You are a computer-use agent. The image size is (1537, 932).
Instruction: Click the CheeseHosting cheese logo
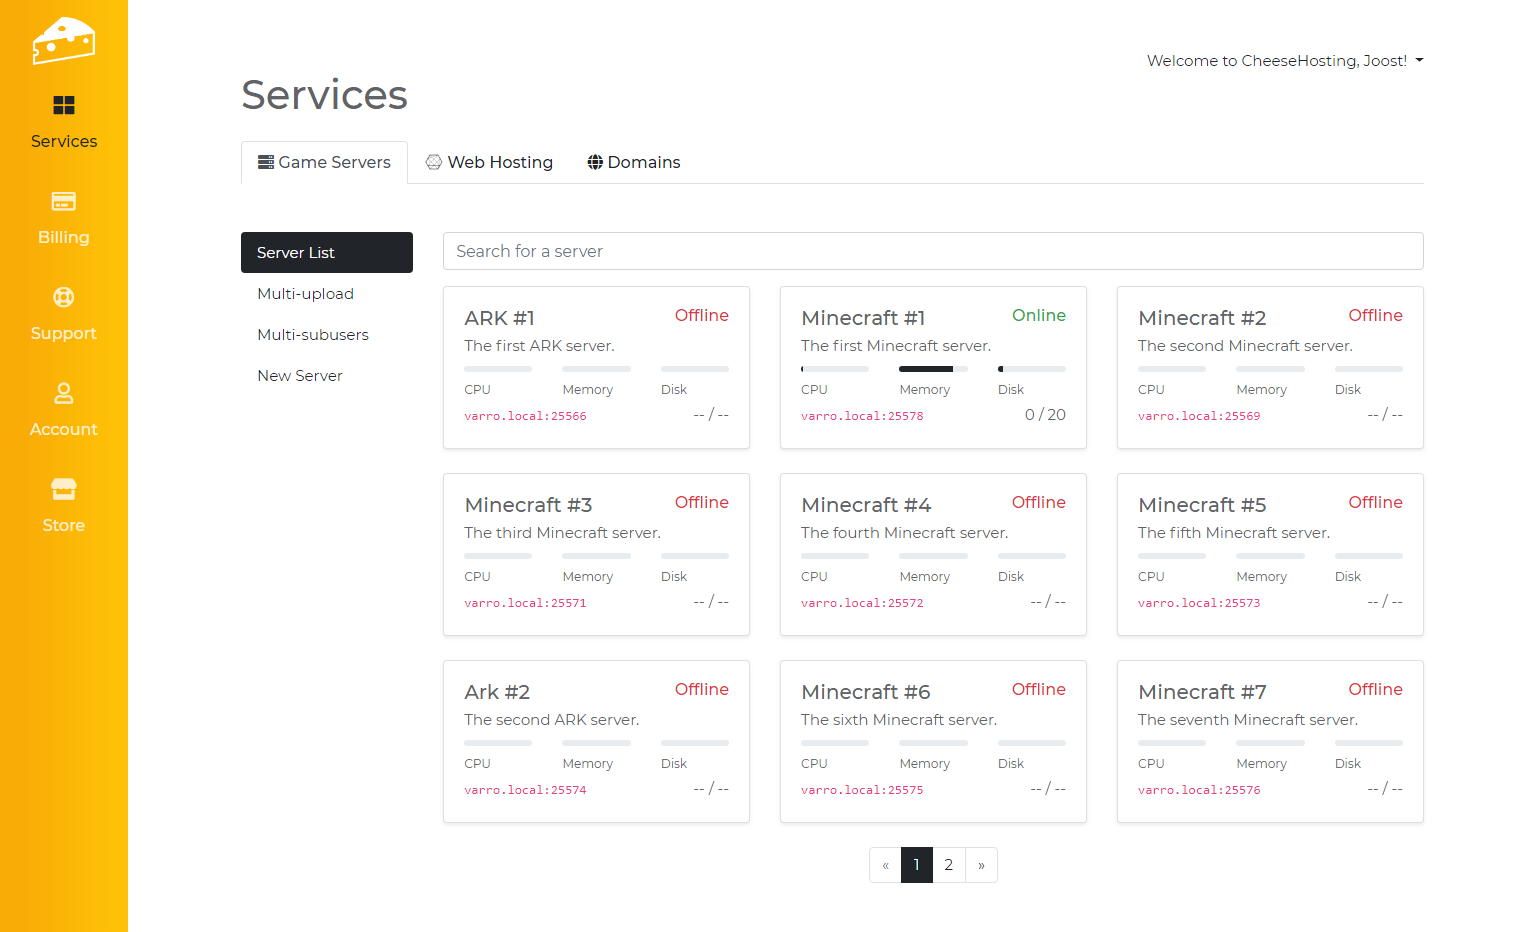click(63, 40)
